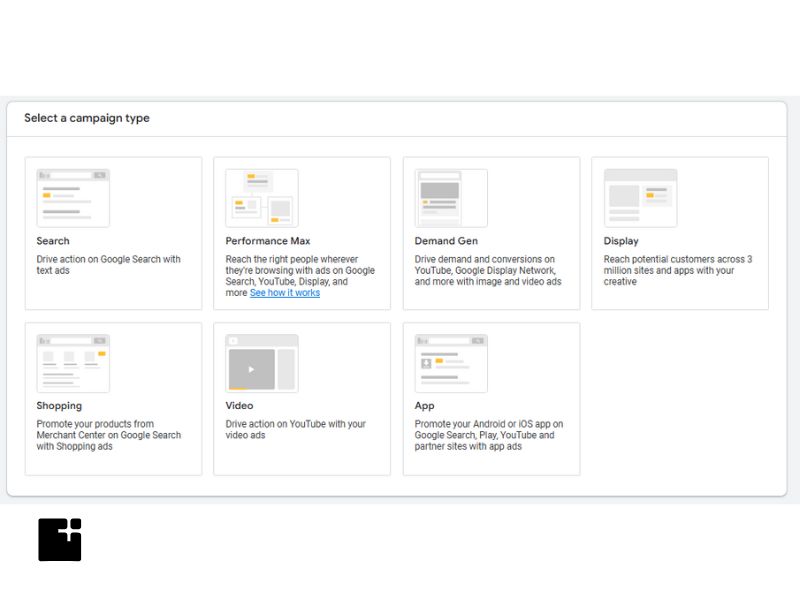Click the Shopping card's Merchant Center description
Viewport: 800px width, 600px height.
pos(109,435)
